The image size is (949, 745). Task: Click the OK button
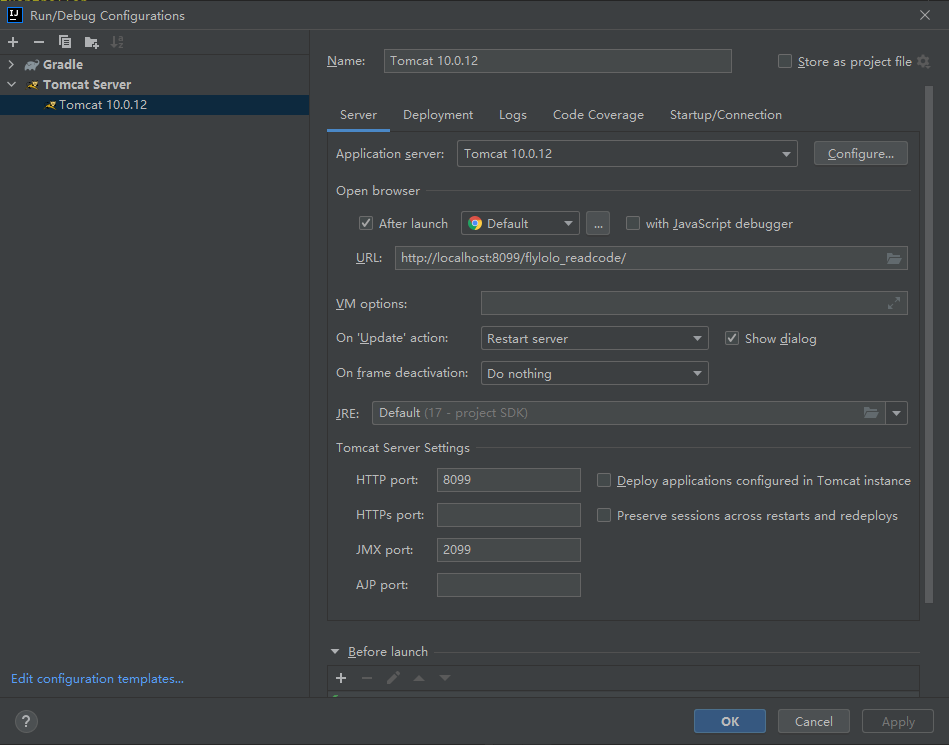click(x=730, y=721)
